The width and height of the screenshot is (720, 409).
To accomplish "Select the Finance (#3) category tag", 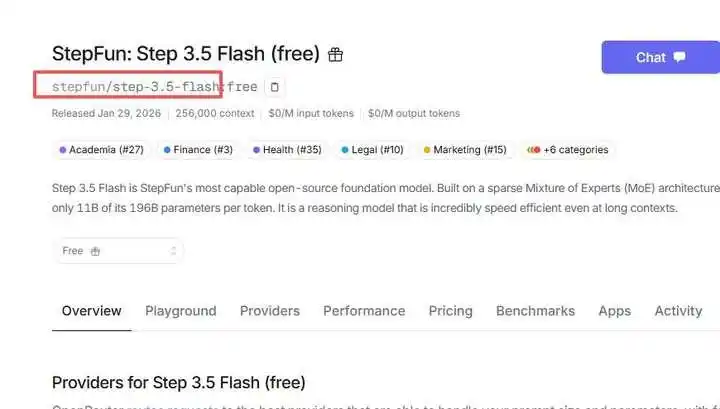I will click(197, 150).
